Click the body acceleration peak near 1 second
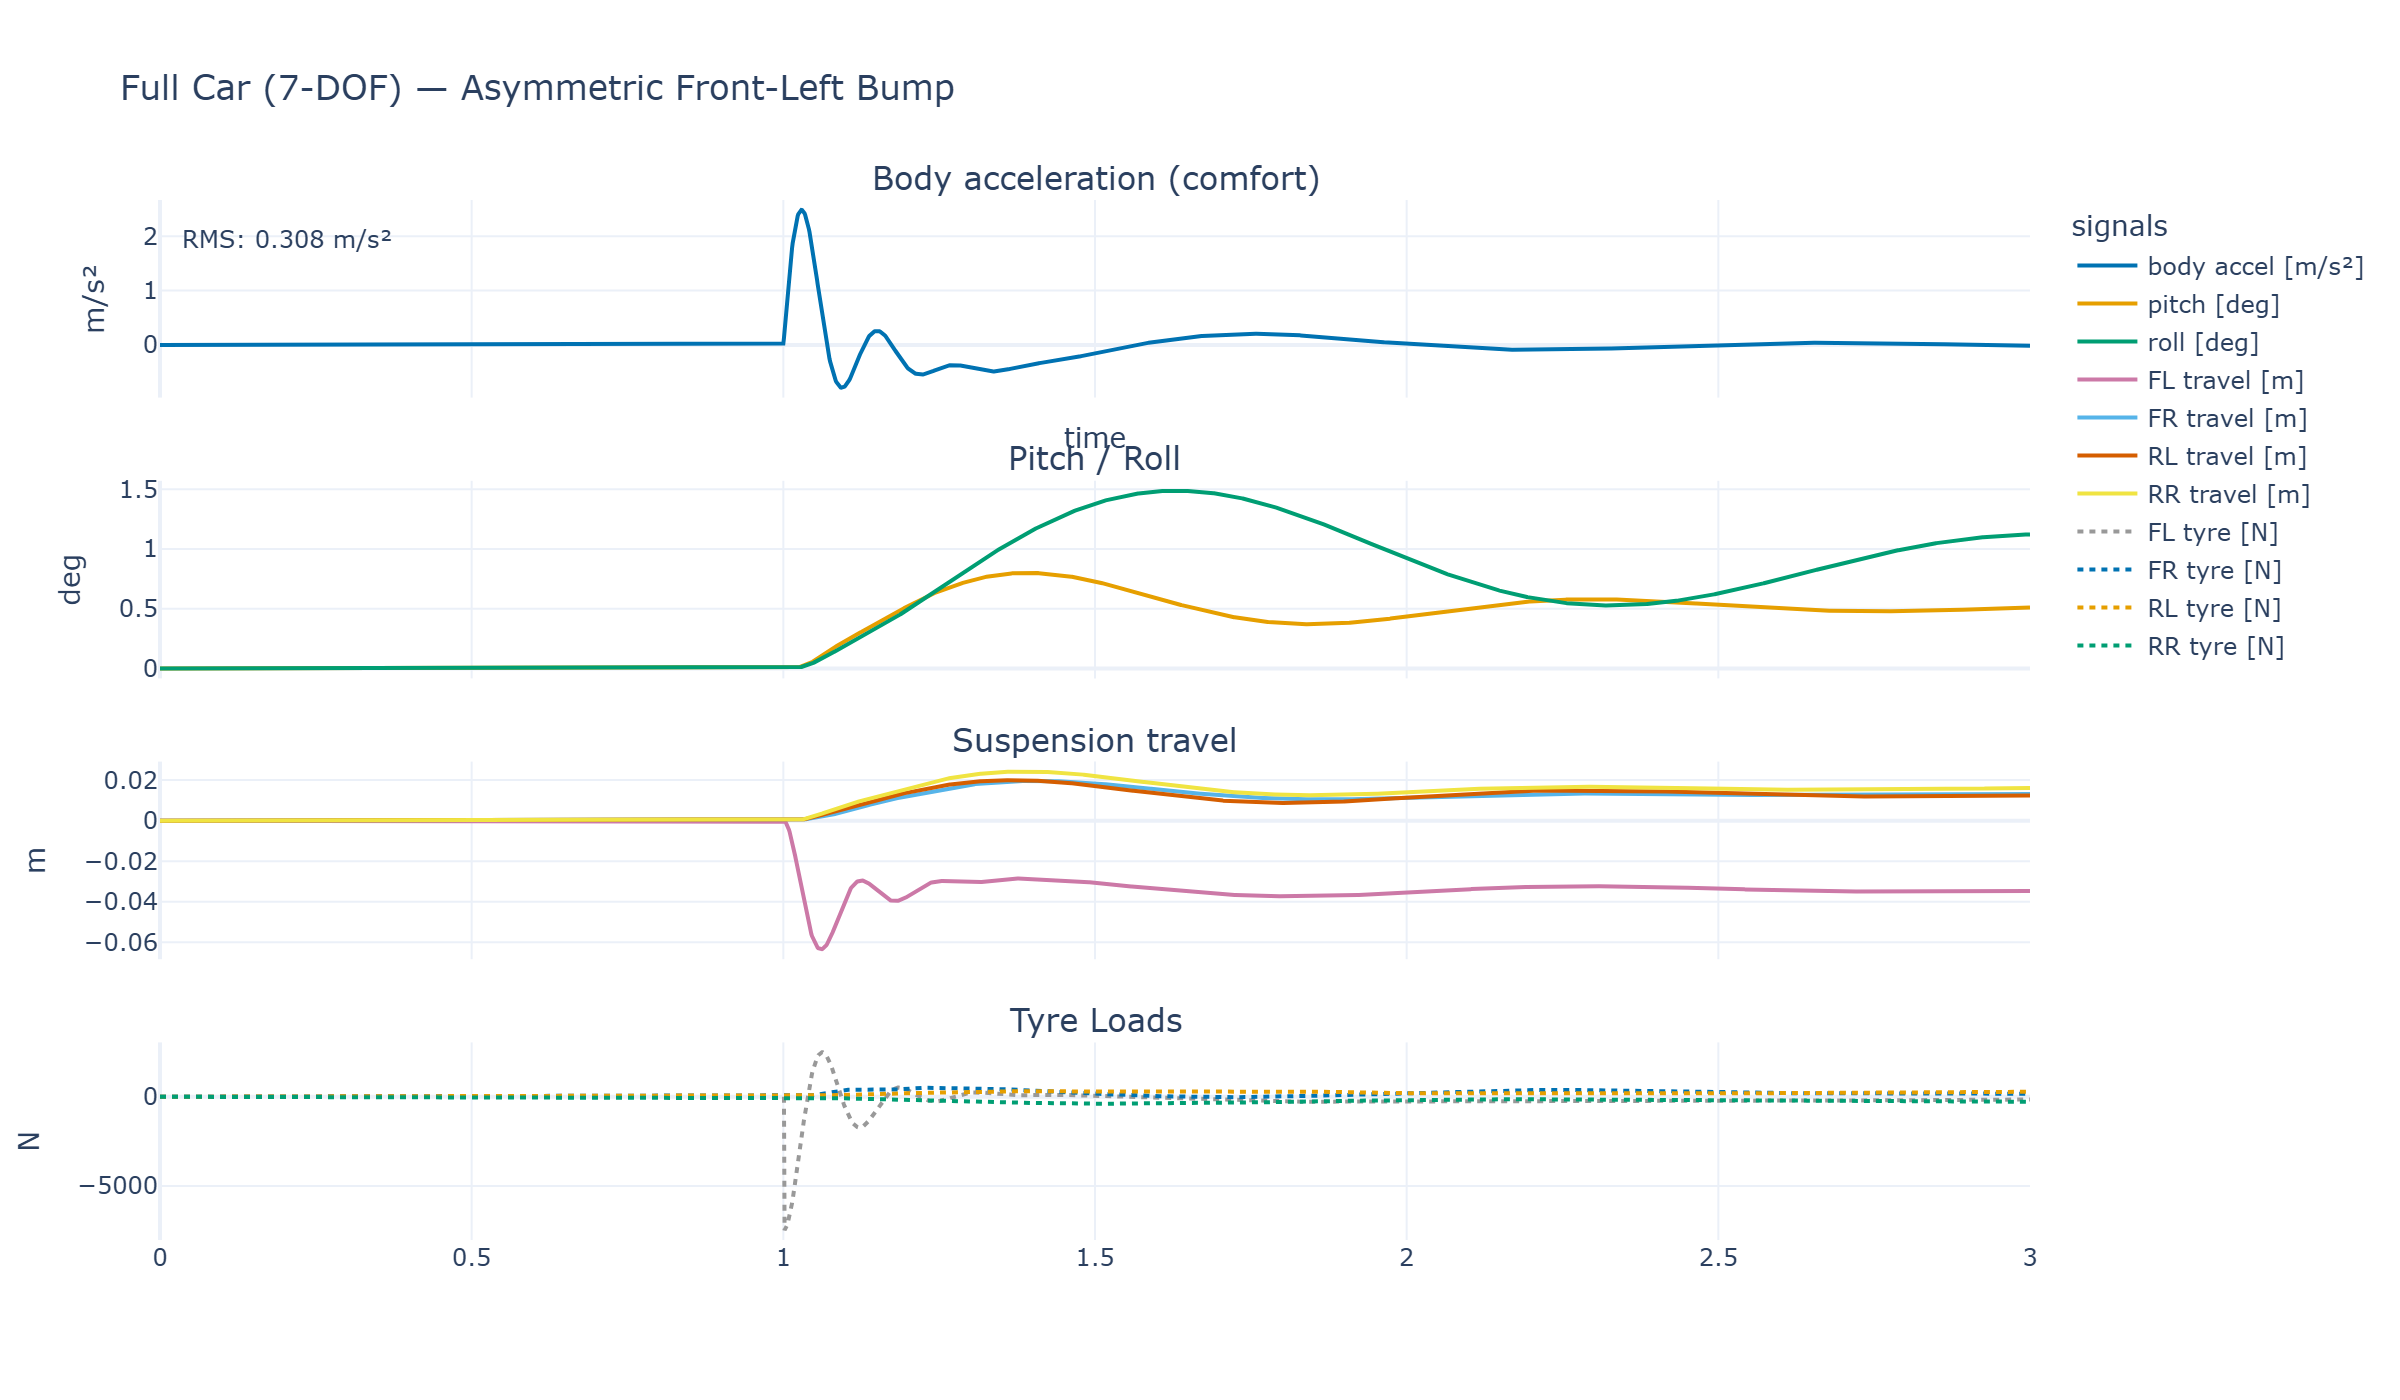Screen dimensions: 2400x1400 point(801,211)
